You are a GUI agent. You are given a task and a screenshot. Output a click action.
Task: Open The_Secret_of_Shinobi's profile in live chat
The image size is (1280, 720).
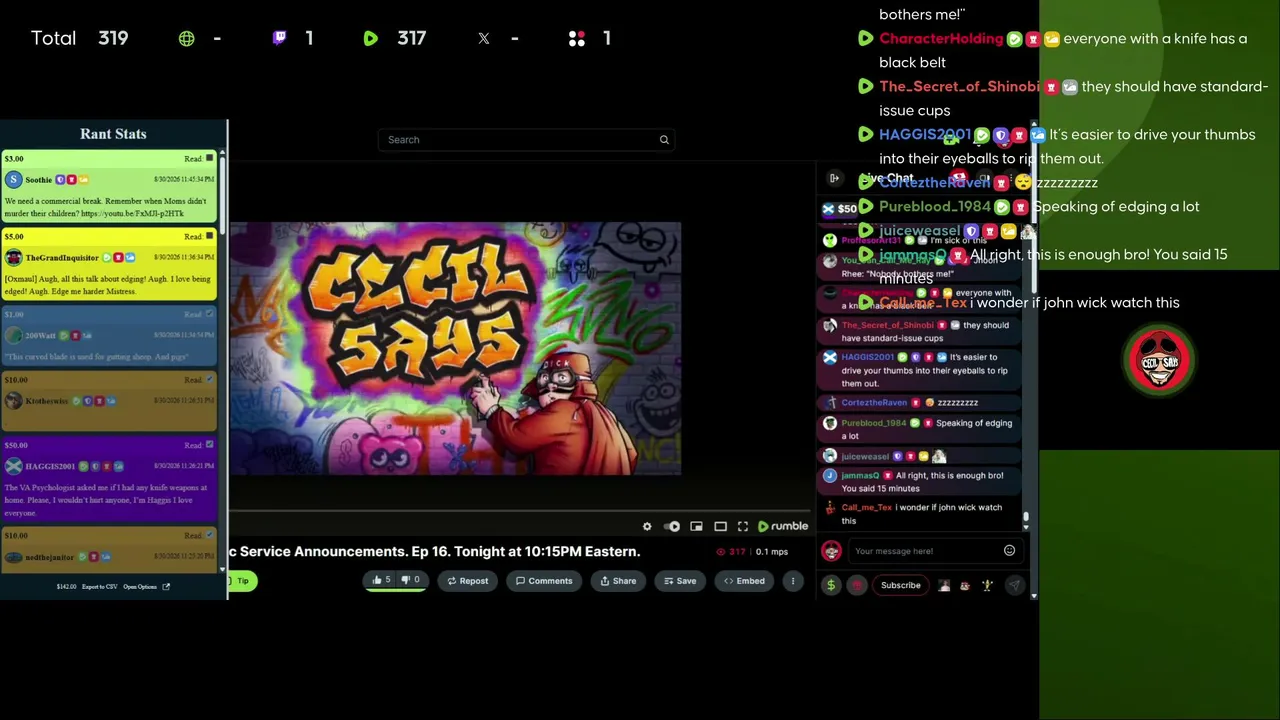click(x=887, y=325)
